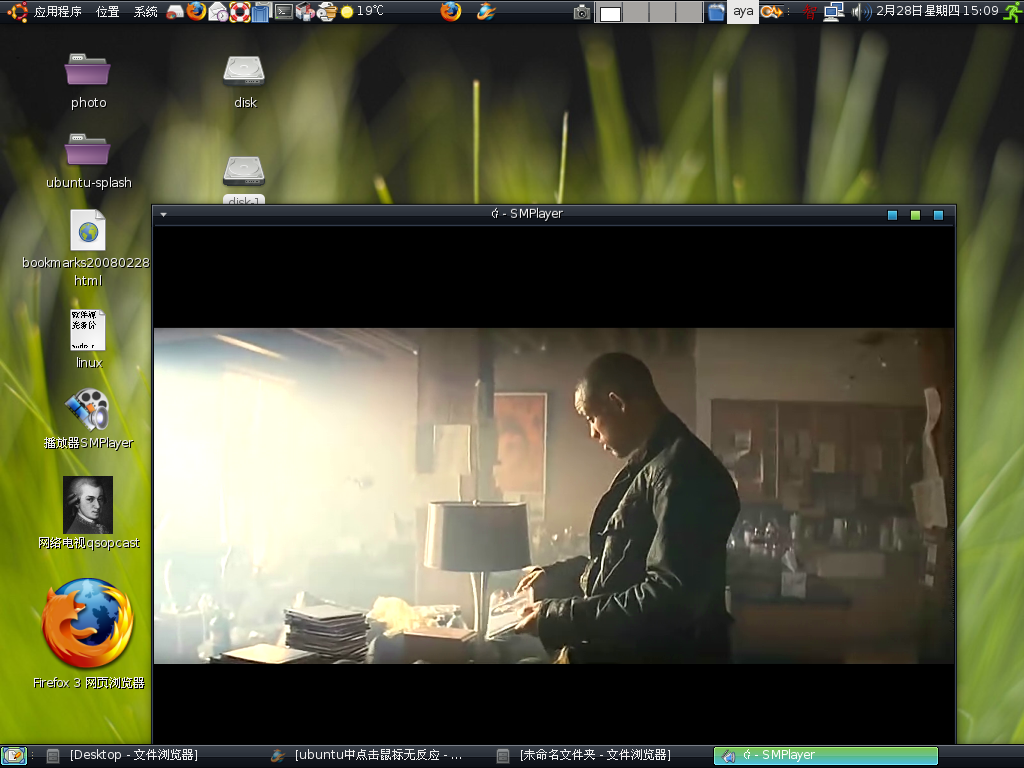Open the clock showing 2月28日 星期四 15:09
This screenshot has width=1024, height=768.
click(x=937, y=11)
